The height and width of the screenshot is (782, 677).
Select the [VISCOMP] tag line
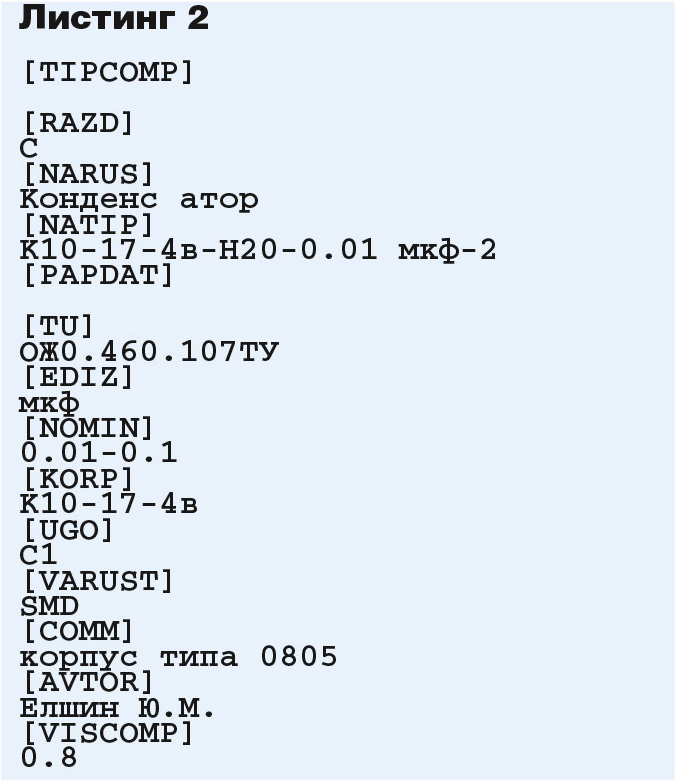click(x=108, y=733)
